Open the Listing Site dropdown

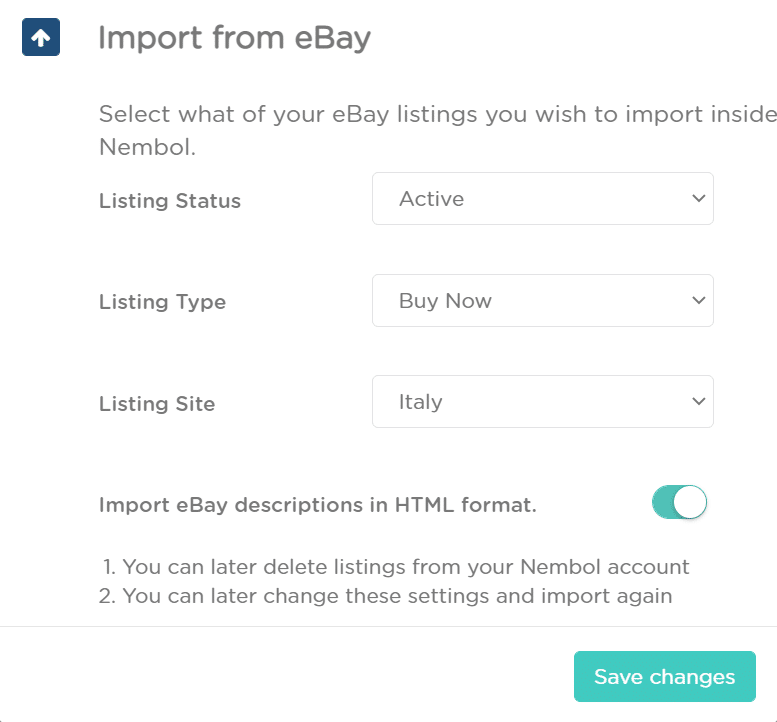pos(543,401)
